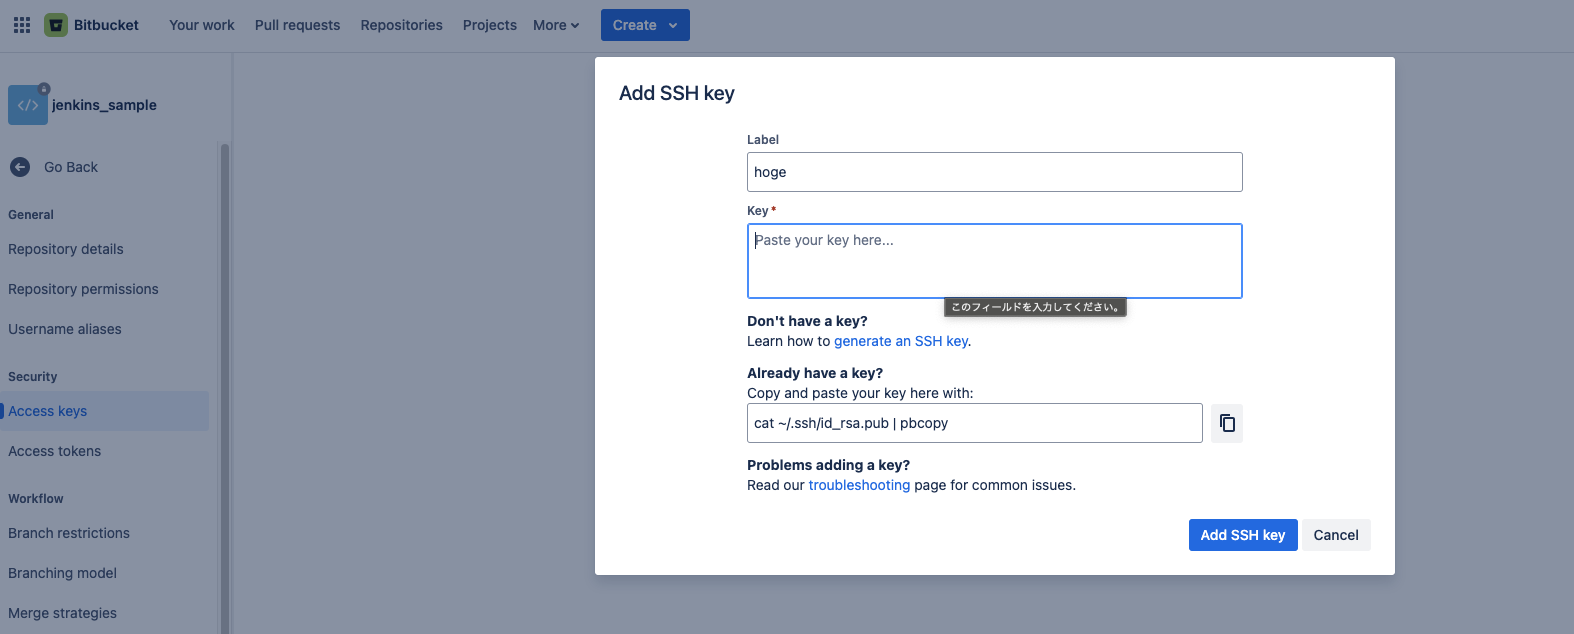Cancel the Add SSH key dialog
This screenshot has width=1574, height=634.
pyautogui.click(x=1335, y=535)
